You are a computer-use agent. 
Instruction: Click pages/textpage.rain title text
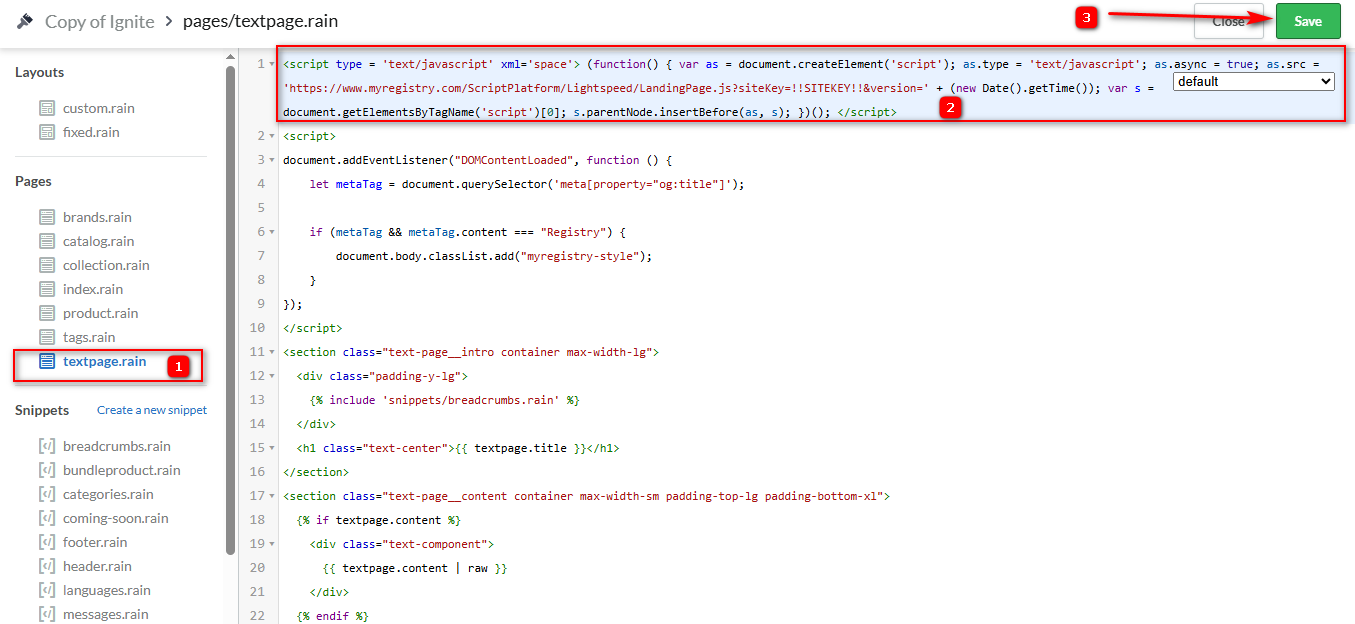261,21
